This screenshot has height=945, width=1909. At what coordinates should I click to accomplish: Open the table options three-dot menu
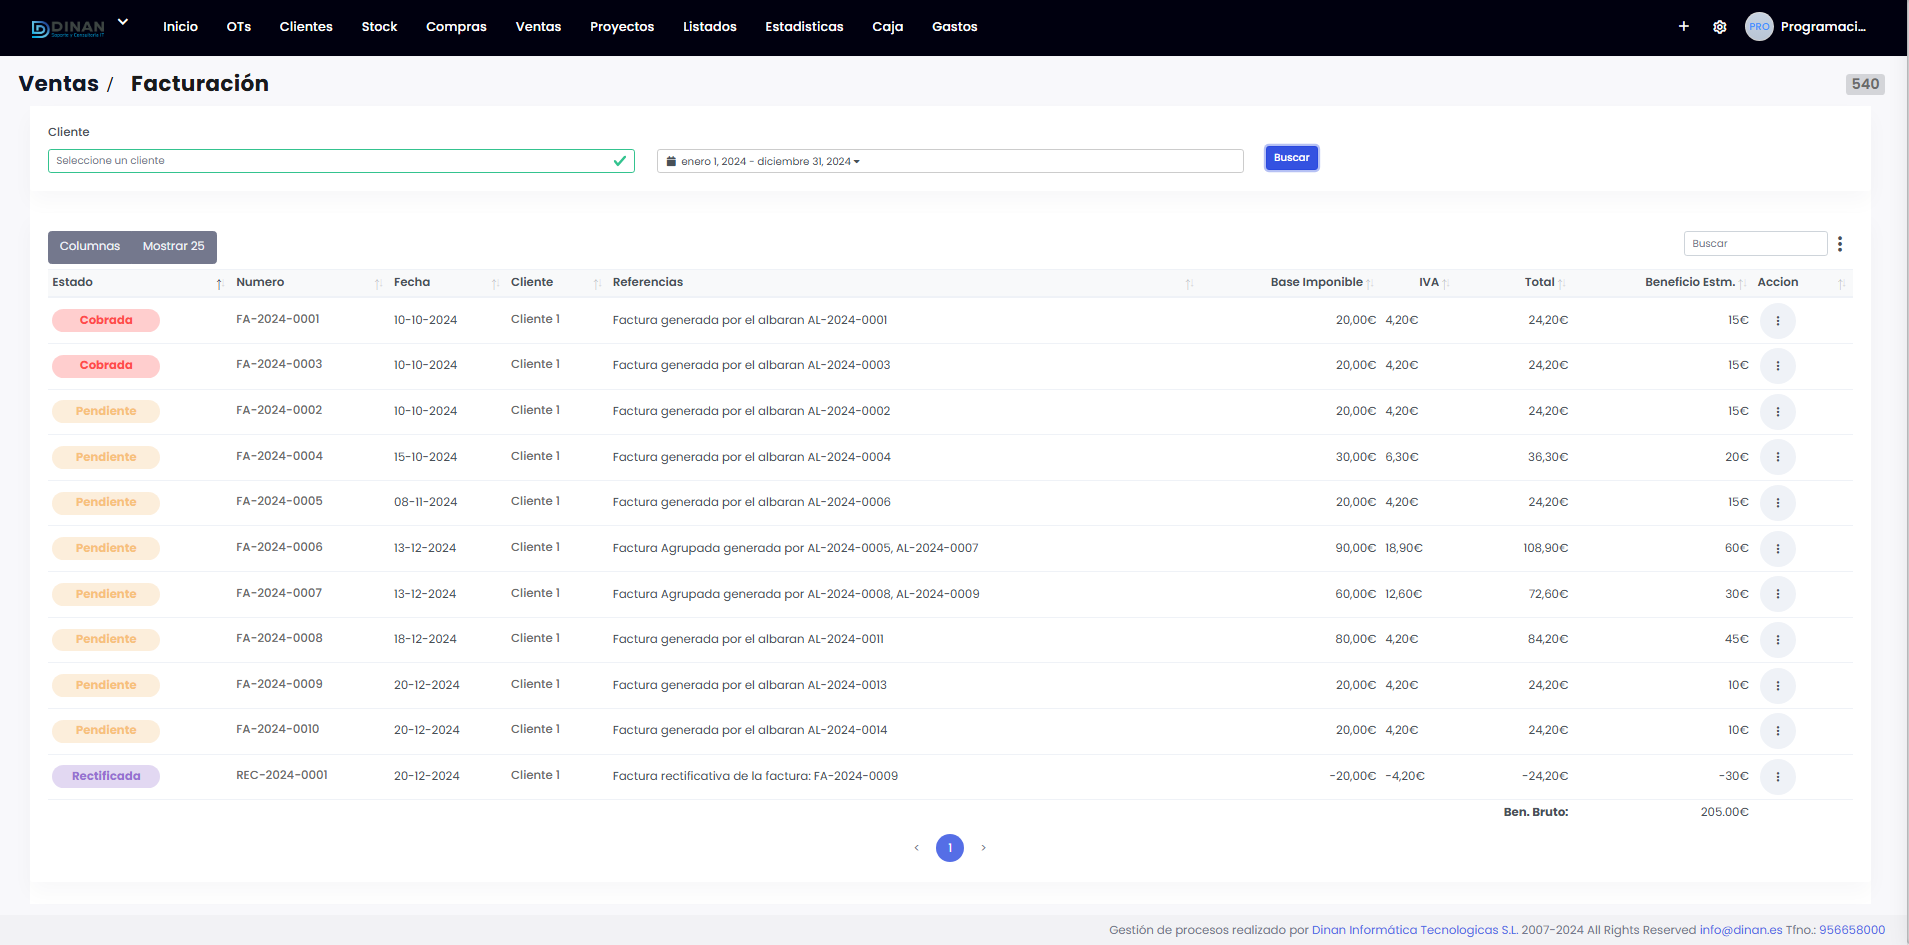pyautogui.click(x=1840, y=242)
